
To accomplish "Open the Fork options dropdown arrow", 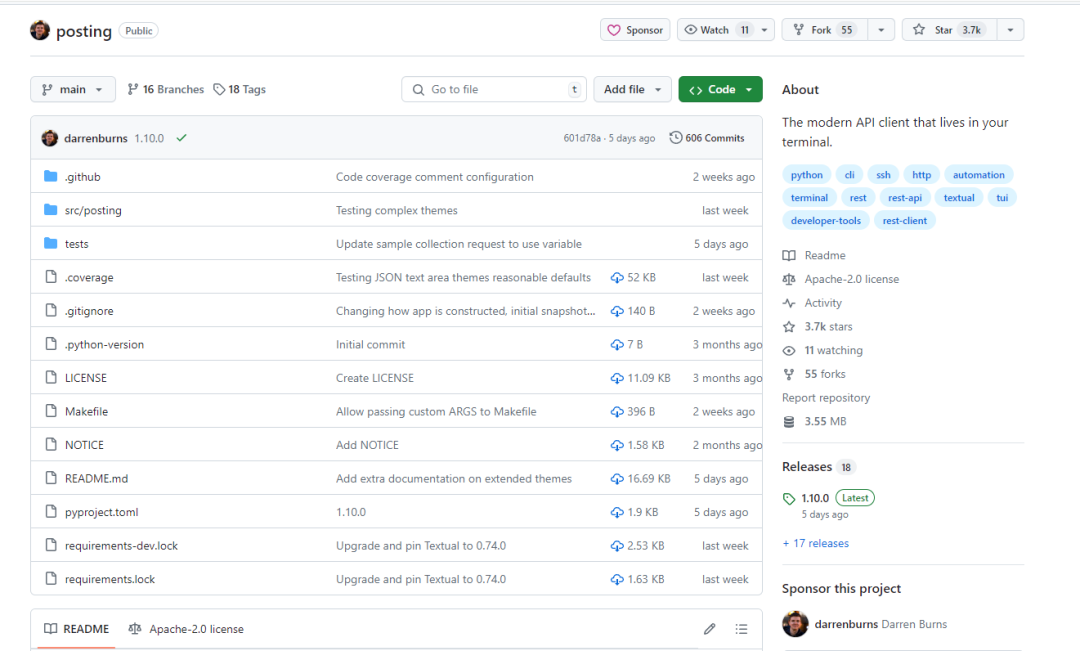I will 880,30.
